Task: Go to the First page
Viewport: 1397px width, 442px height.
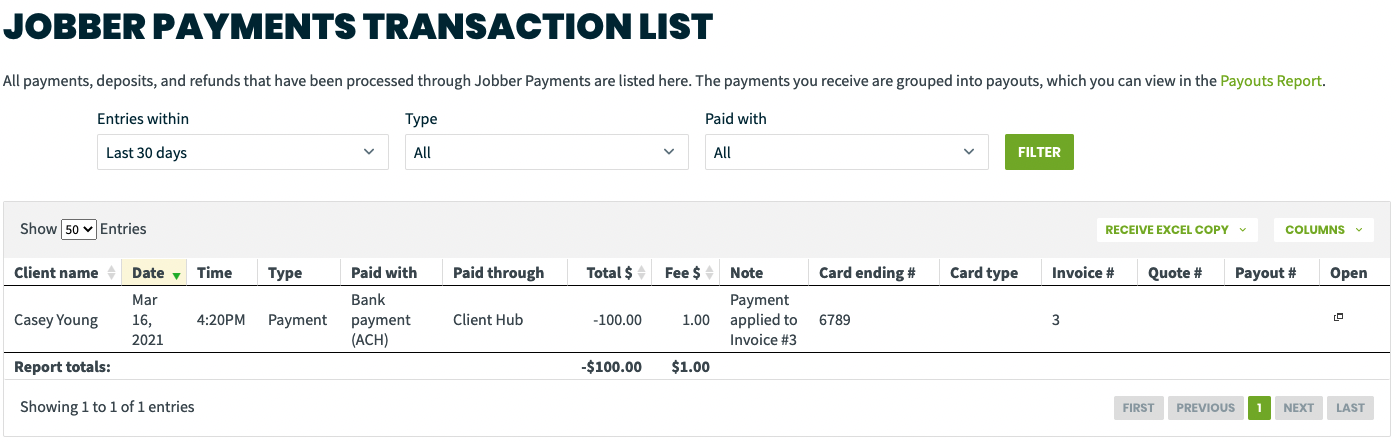Action: (x=1138, y=408)
